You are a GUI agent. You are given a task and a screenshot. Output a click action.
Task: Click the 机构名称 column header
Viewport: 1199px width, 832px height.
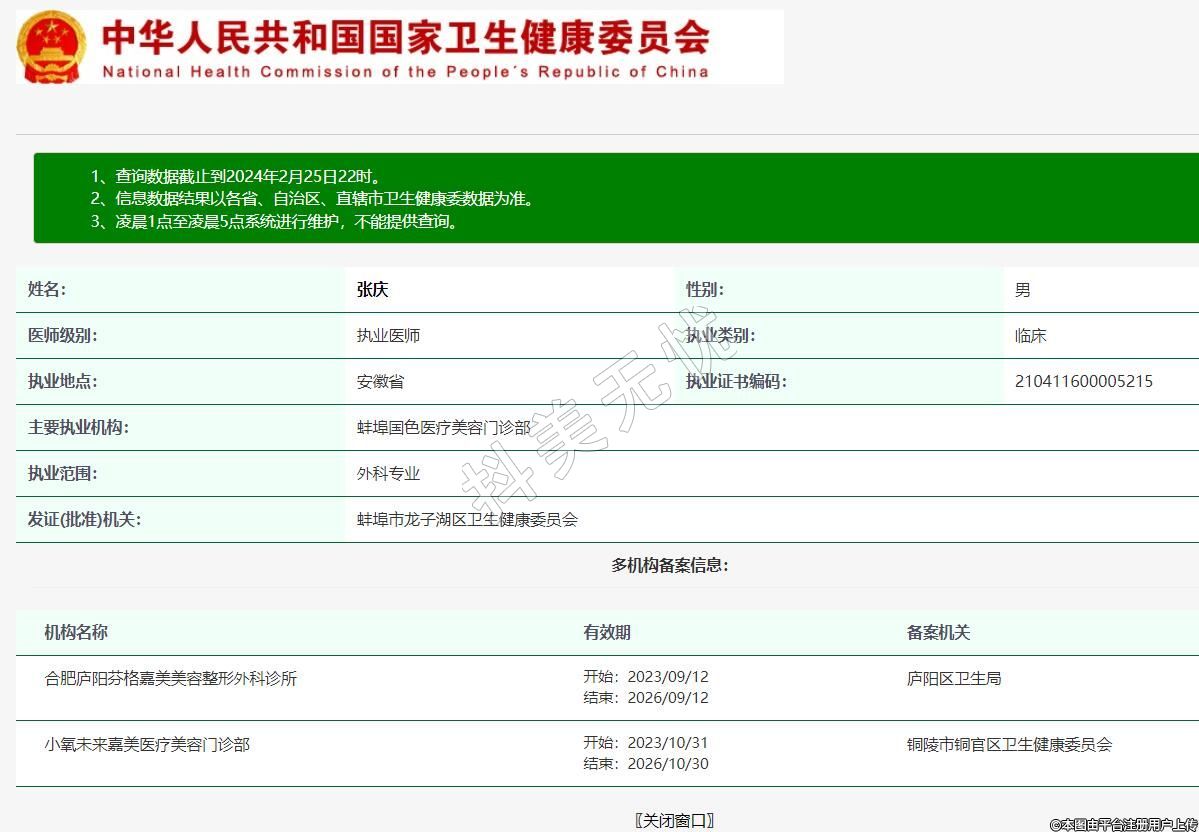(76, 632)
